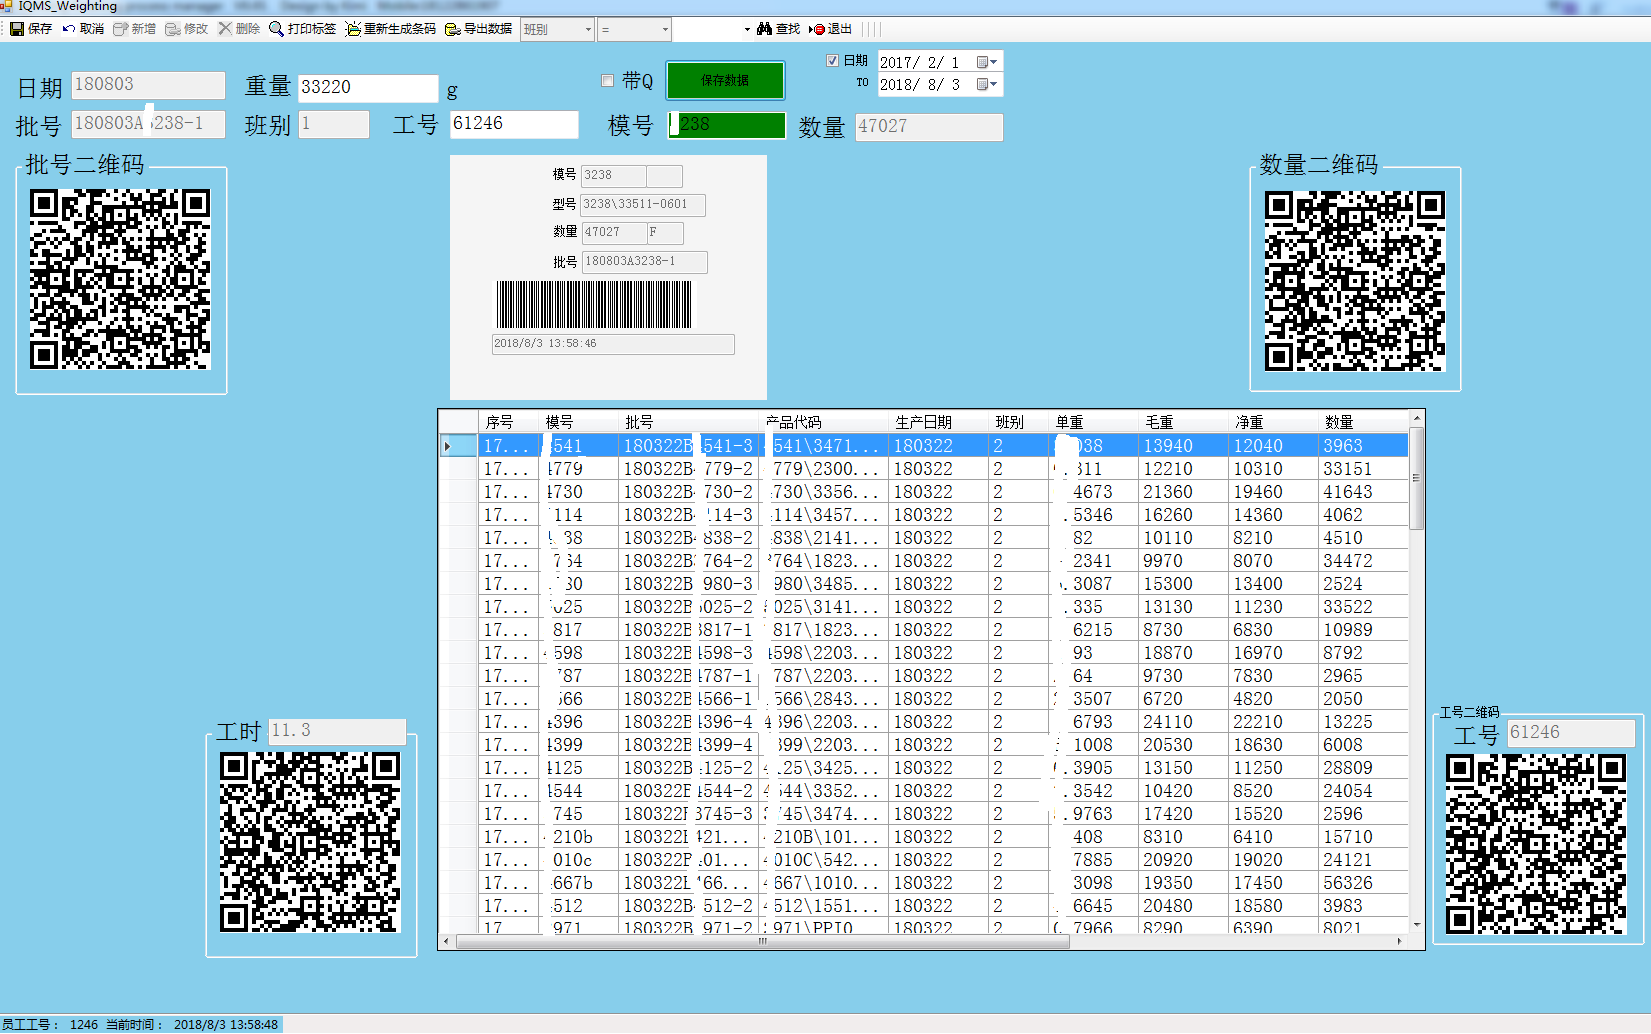Click the 批号 cell 180322B 980-3
Image resolution: width=1651 pixels, height=1034 pixels.
pyautogui.click(x=689, y=584)
